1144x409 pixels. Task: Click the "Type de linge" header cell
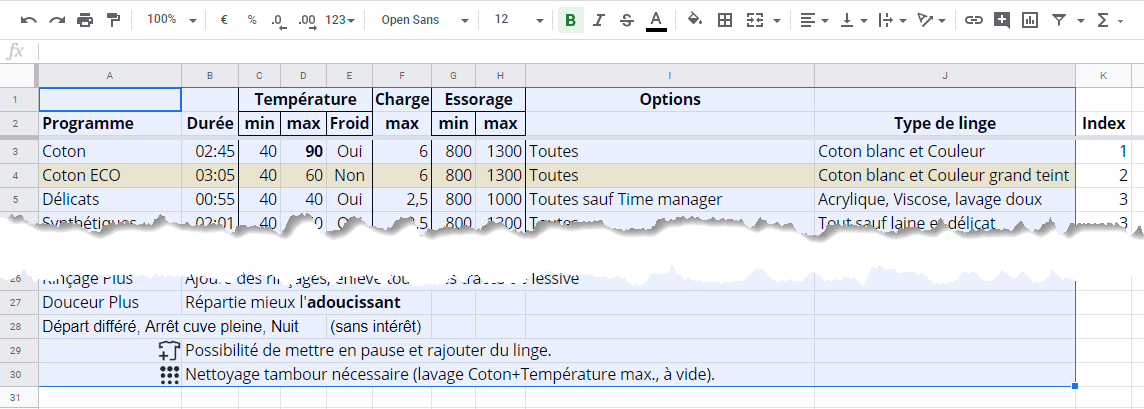tap(945, 123)
